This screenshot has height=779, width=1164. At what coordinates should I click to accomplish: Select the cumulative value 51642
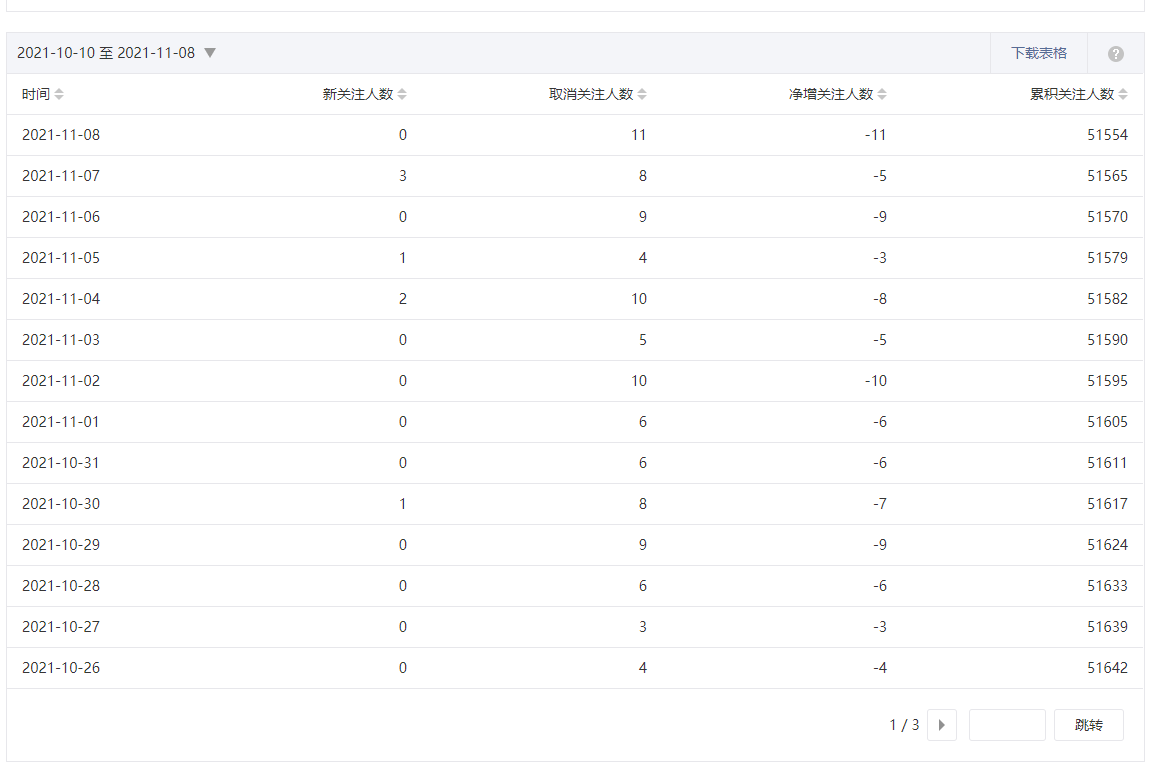[x=1107, y=668]
